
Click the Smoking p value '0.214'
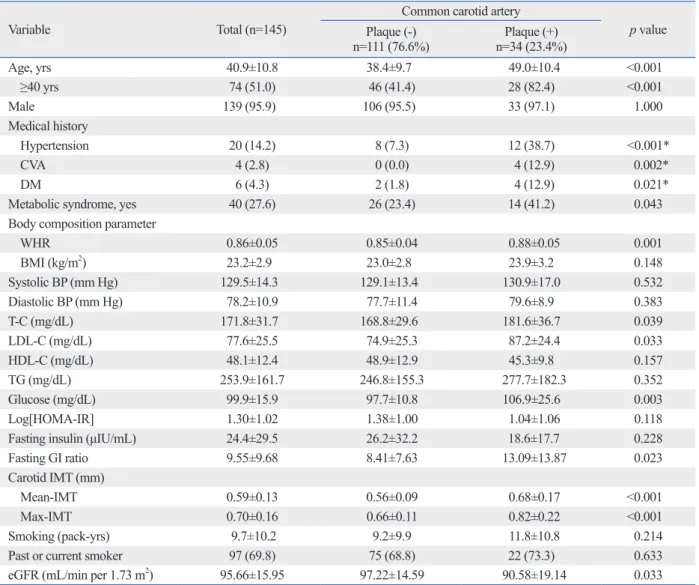[x=648, y=536]
